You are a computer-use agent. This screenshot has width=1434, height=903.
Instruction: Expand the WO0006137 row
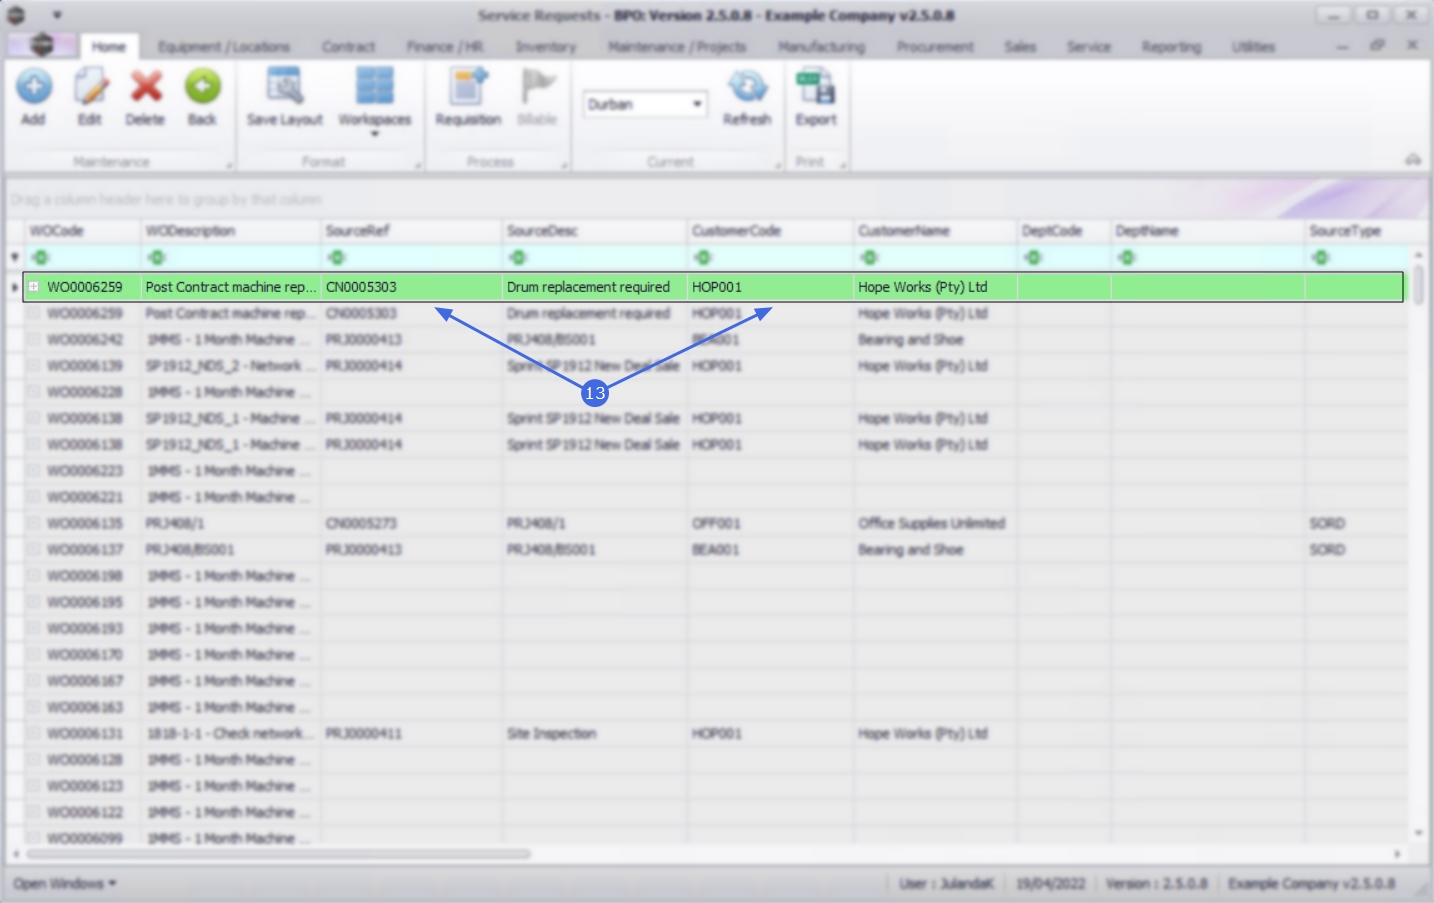[x=33, y=550]
